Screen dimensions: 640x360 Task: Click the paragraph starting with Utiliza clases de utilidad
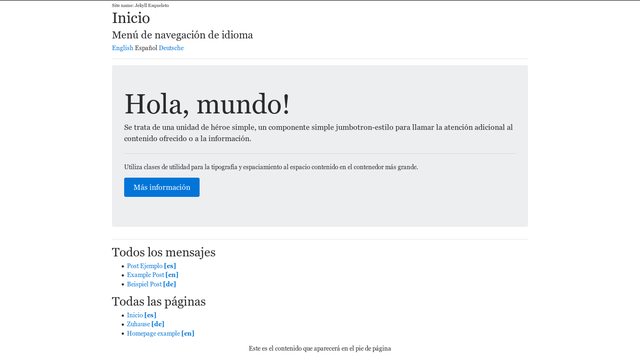271,167
